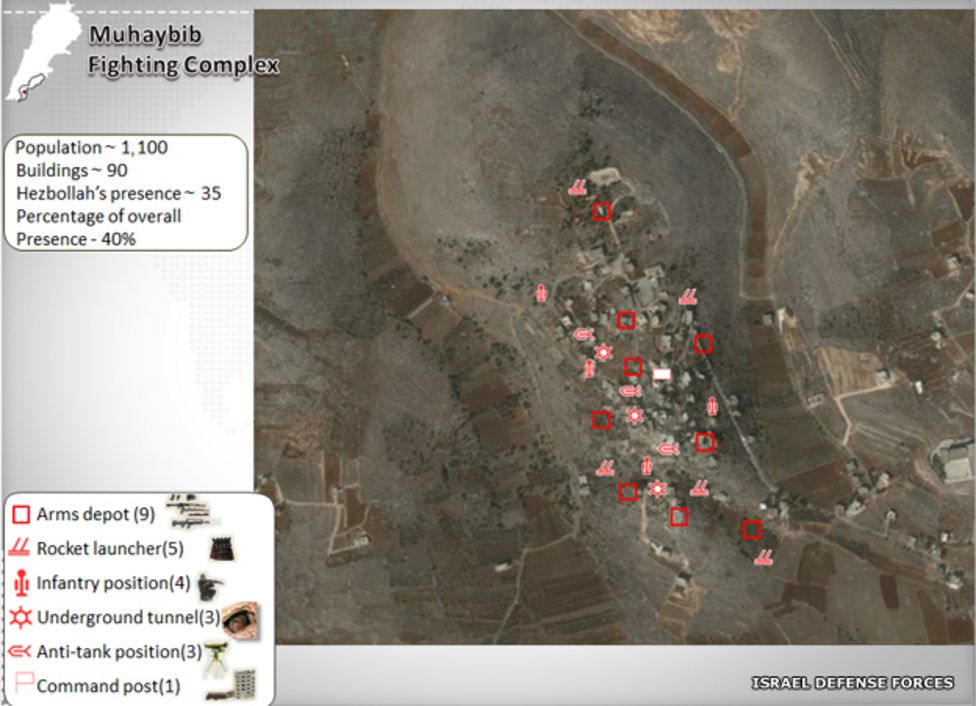
Task: Select the Underground tunnel star legend icon
Action: click(x=20, y=617)
